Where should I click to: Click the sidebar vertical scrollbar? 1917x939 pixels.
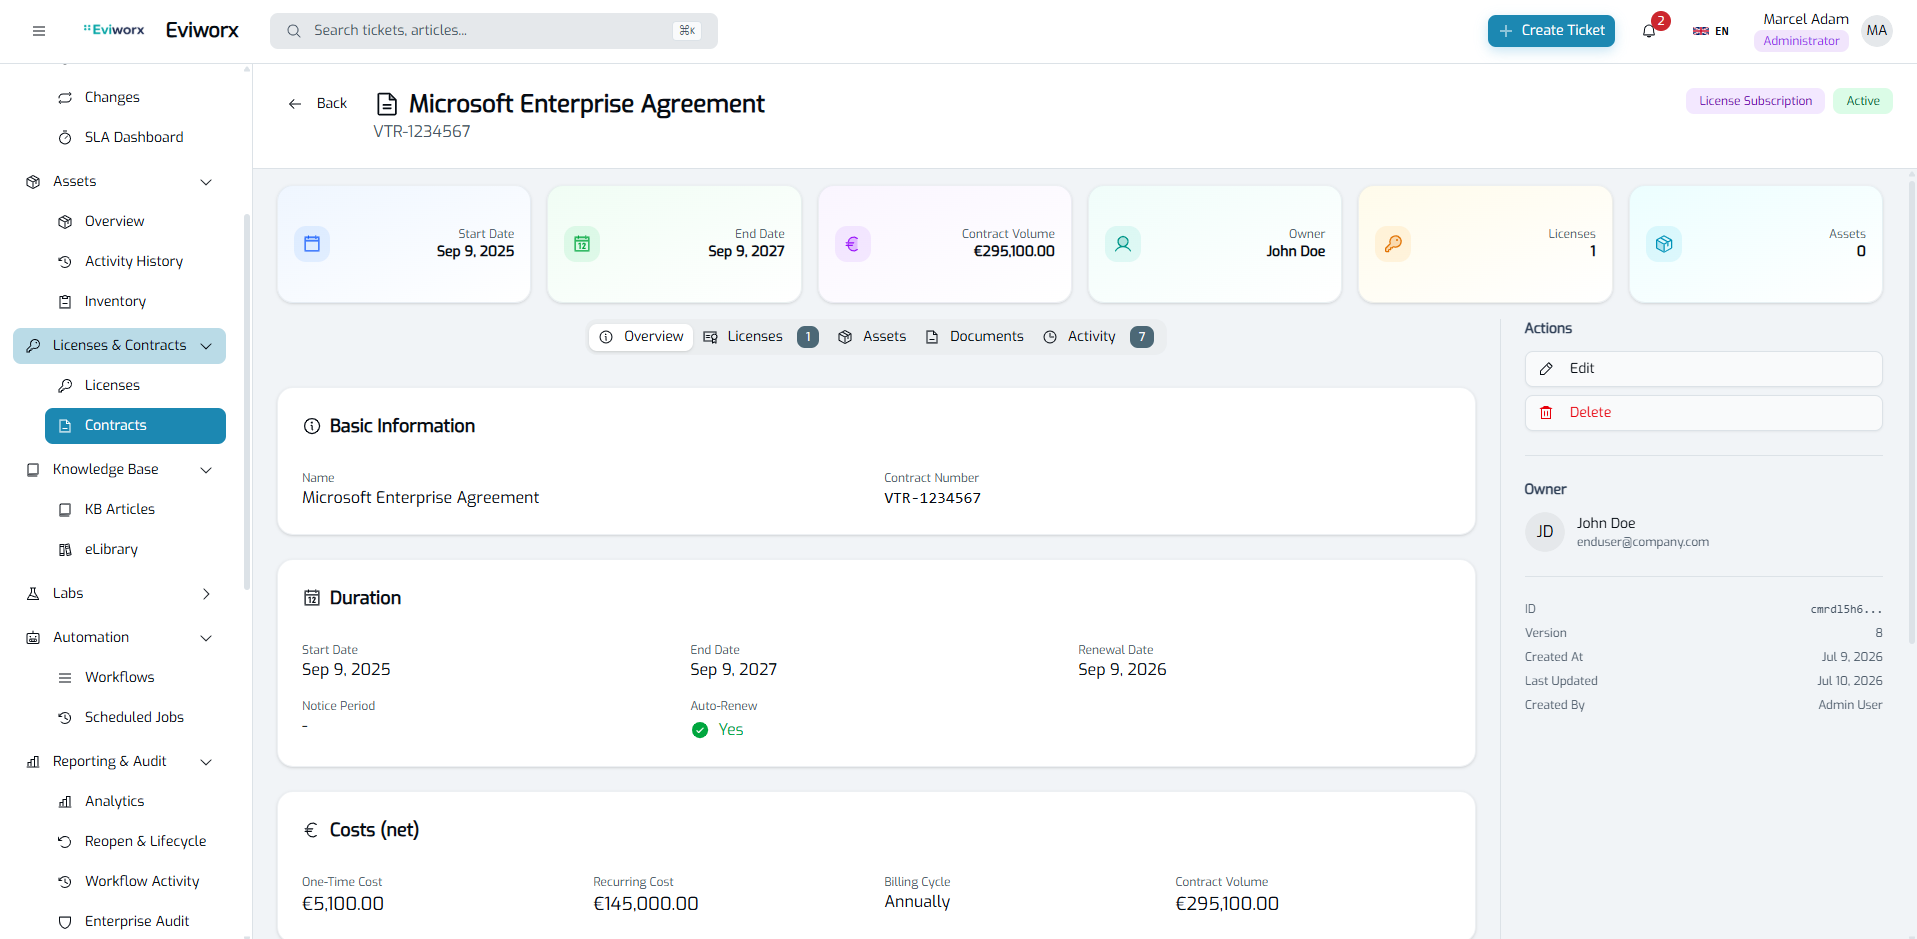click(x=247, y=400)
